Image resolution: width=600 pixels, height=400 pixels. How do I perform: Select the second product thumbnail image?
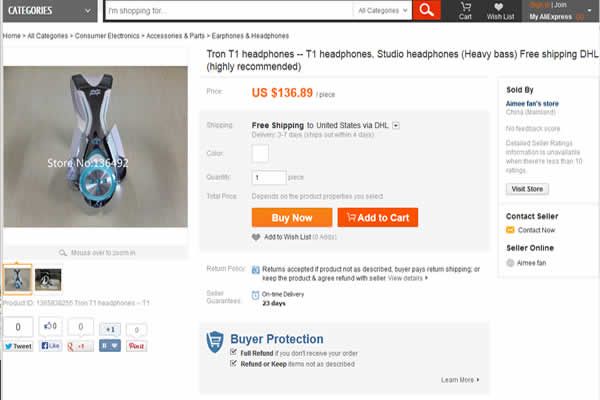[48, 279]
